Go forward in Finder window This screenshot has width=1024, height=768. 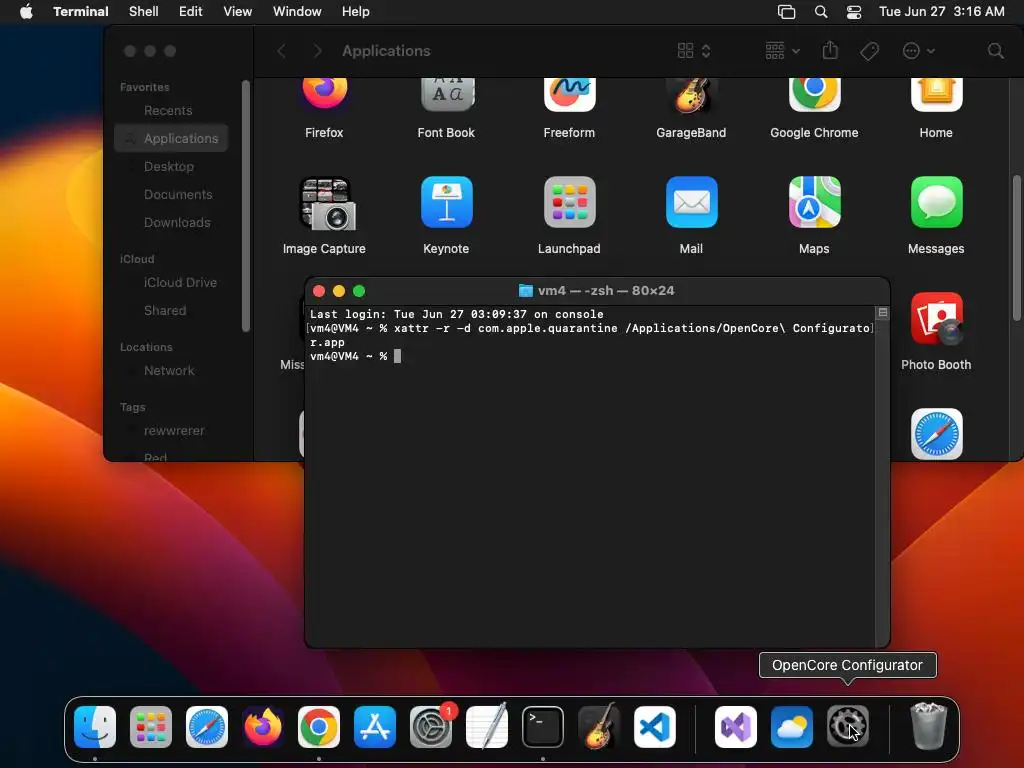[x=317, y=51]
